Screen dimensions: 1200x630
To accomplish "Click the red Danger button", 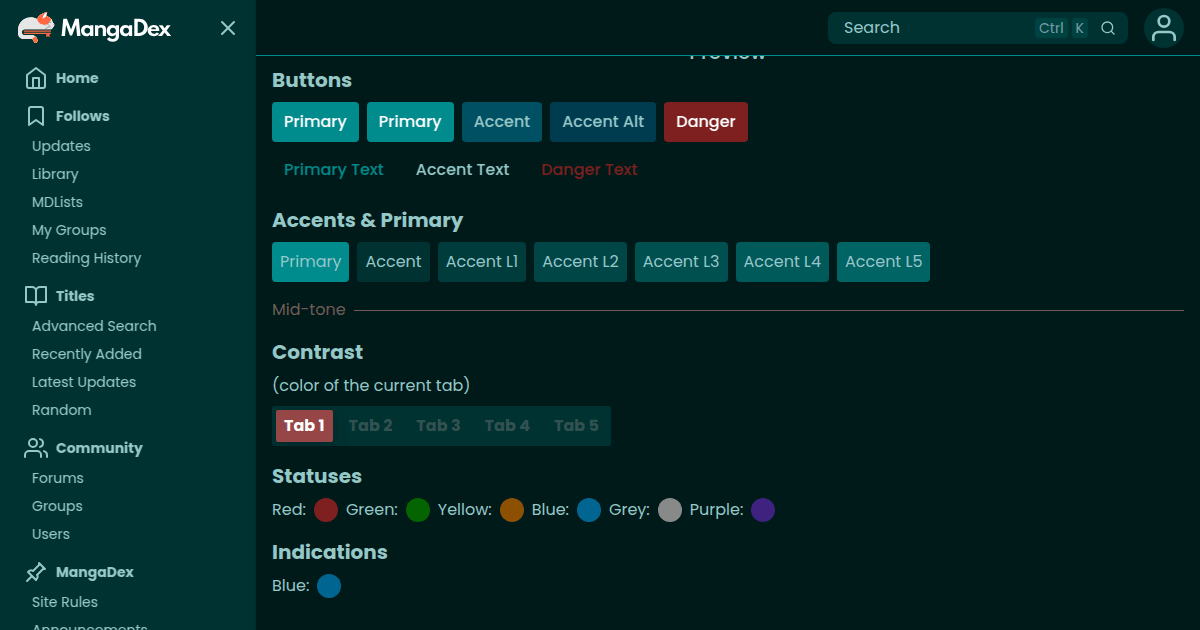I will (x=706, y=122).
